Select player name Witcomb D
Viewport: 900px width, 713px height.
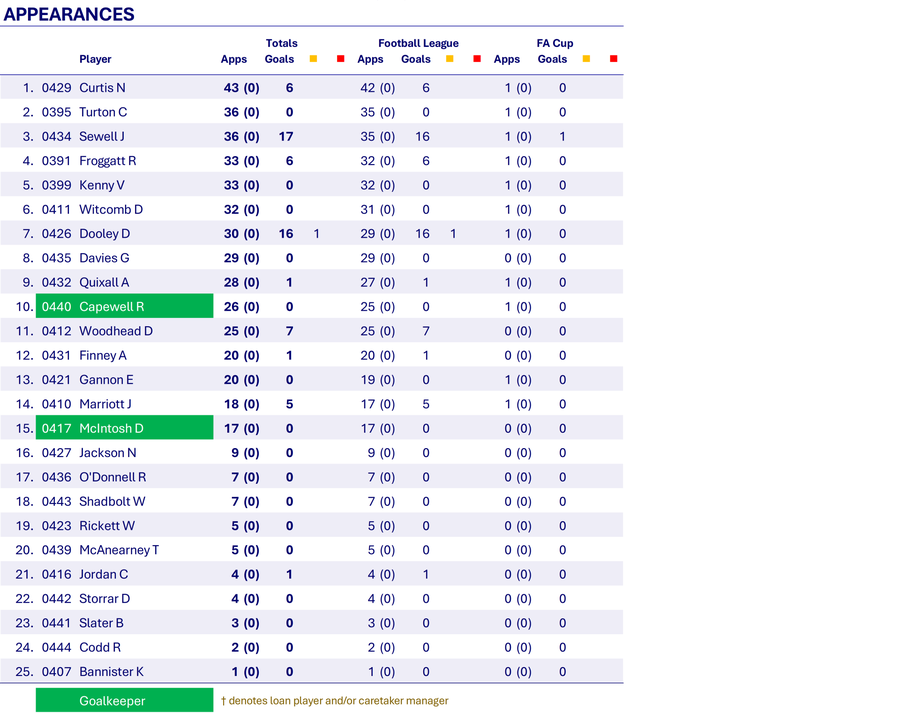(111, 210)
